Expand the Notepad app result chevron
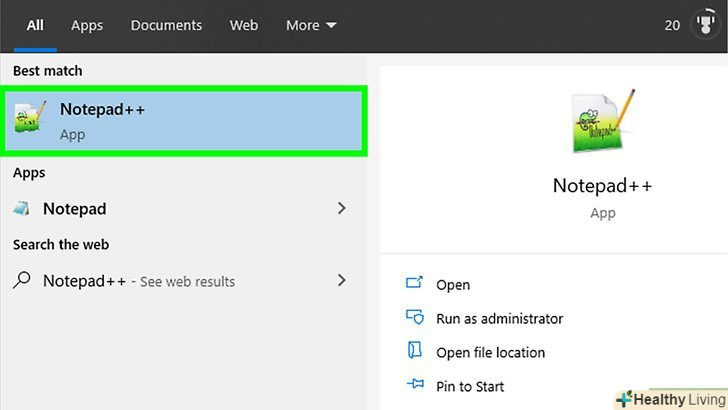Screen dimensions: 728x410 [x=342, y=209]
